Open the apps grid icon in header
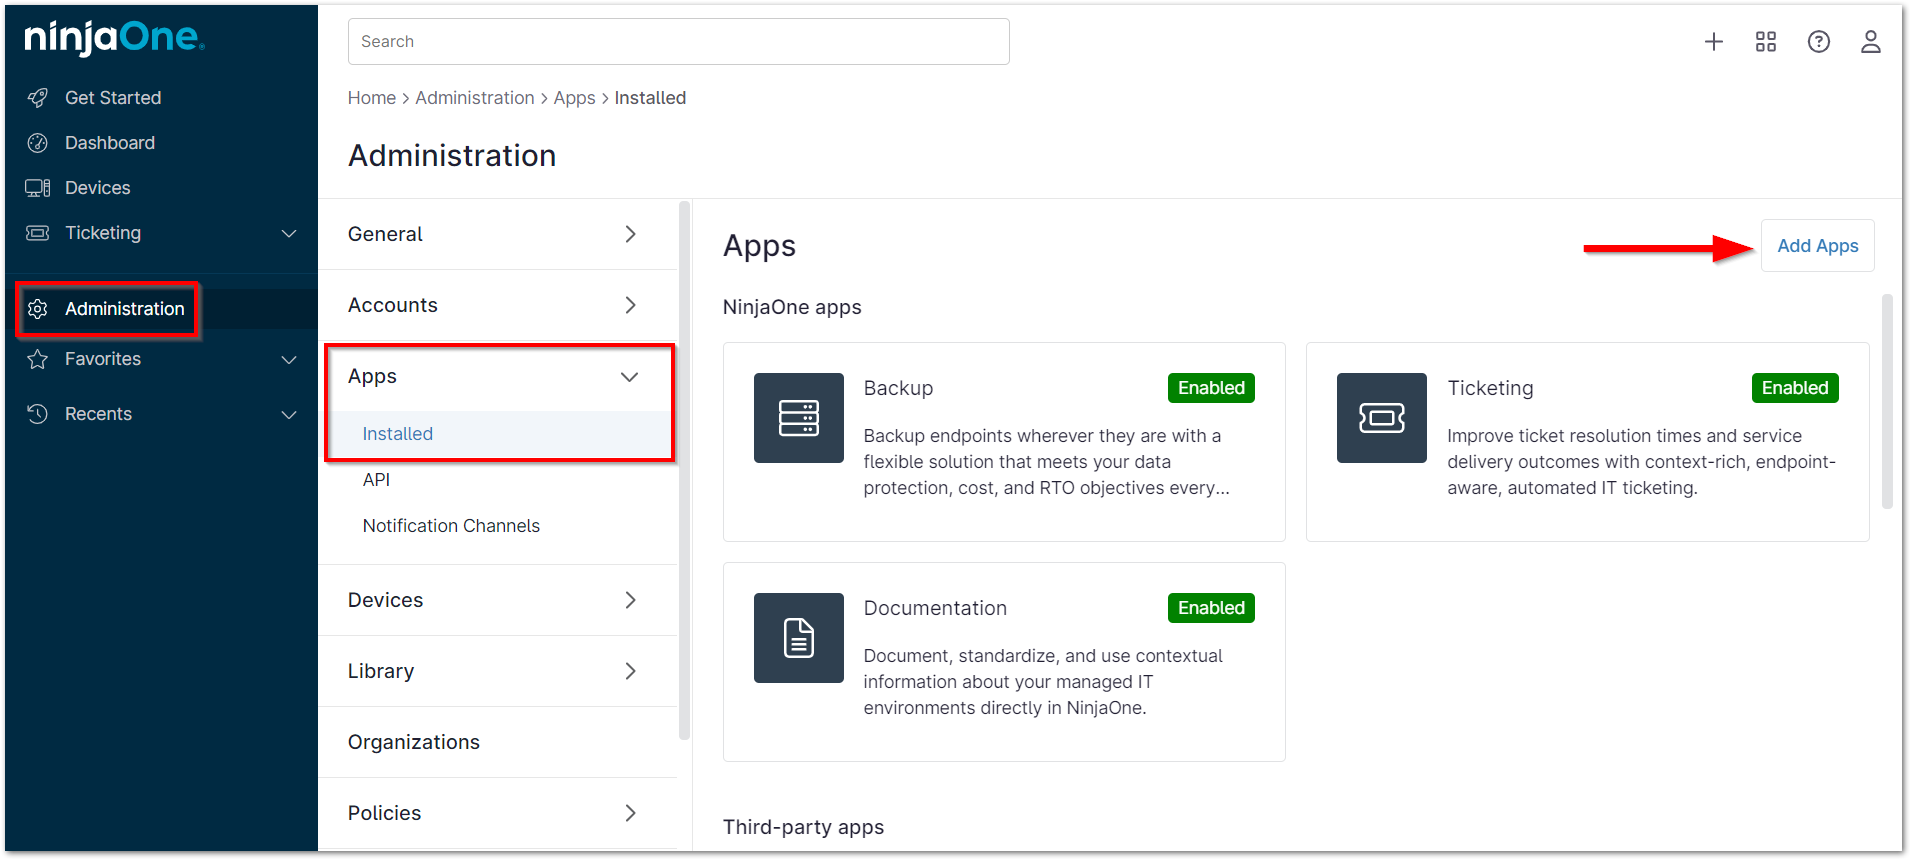1911x860 pixels. click(1765, 41)
